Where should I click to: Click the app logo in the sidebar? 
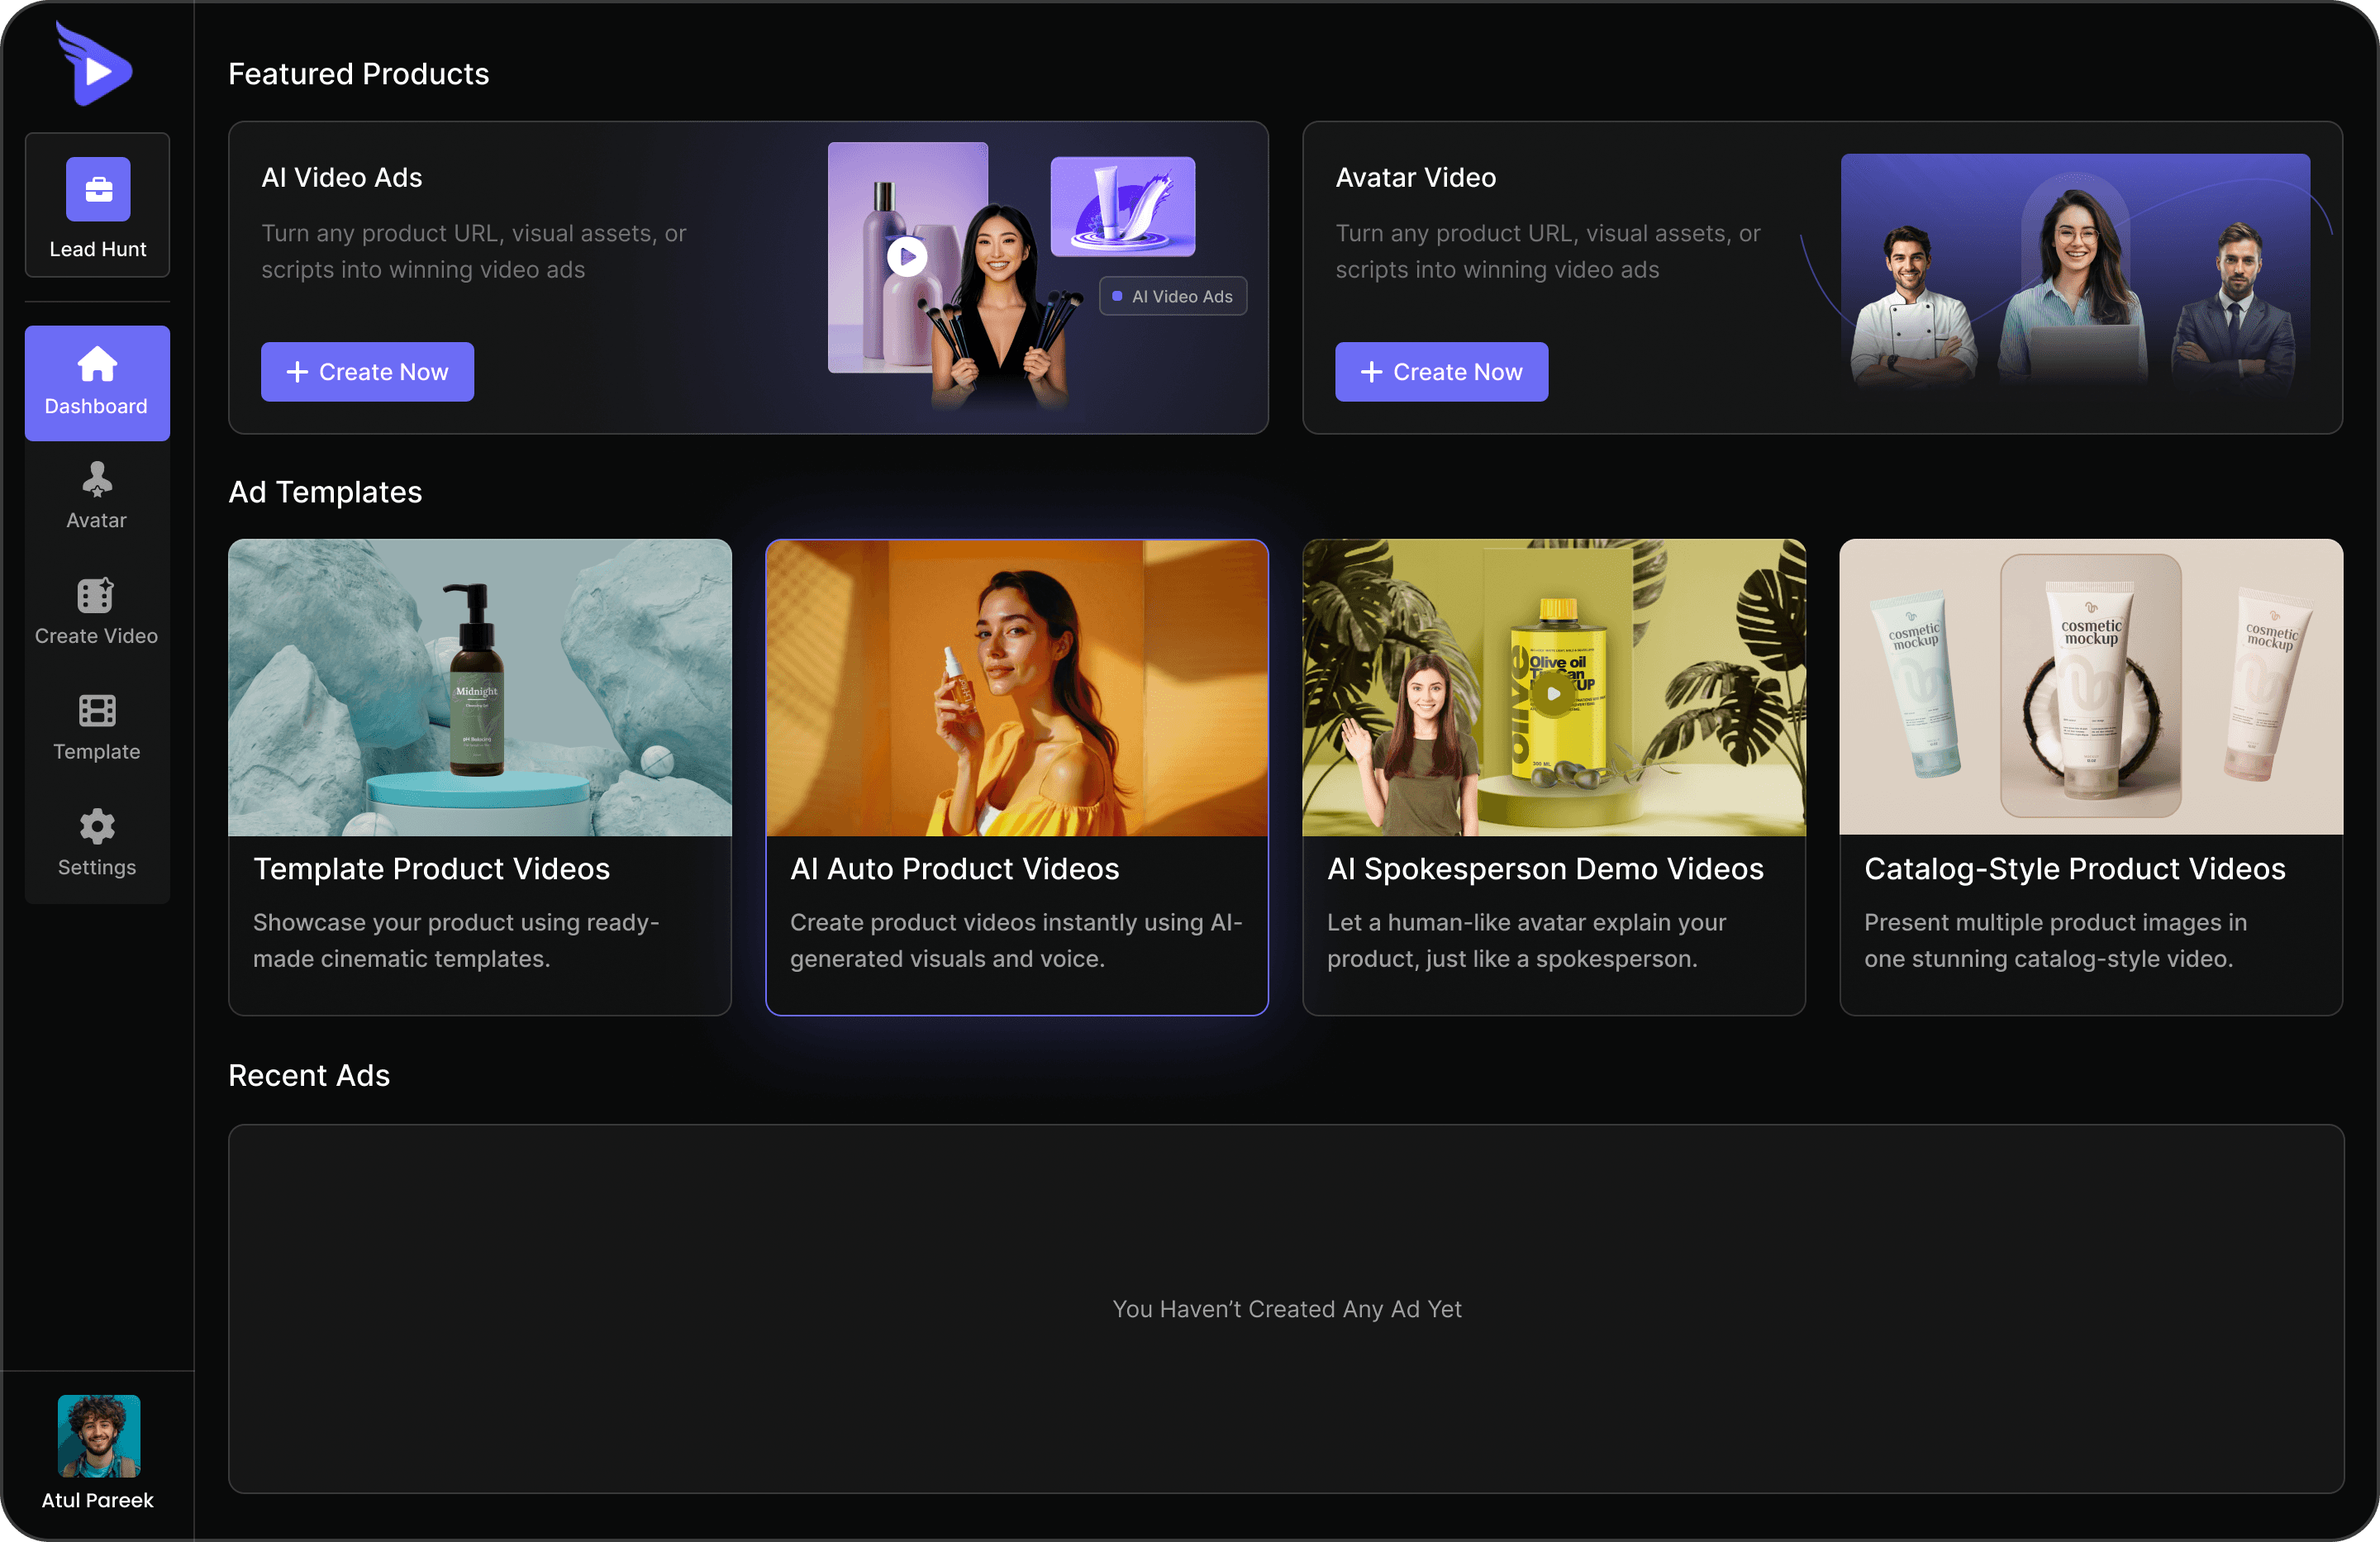click(95, 65)
